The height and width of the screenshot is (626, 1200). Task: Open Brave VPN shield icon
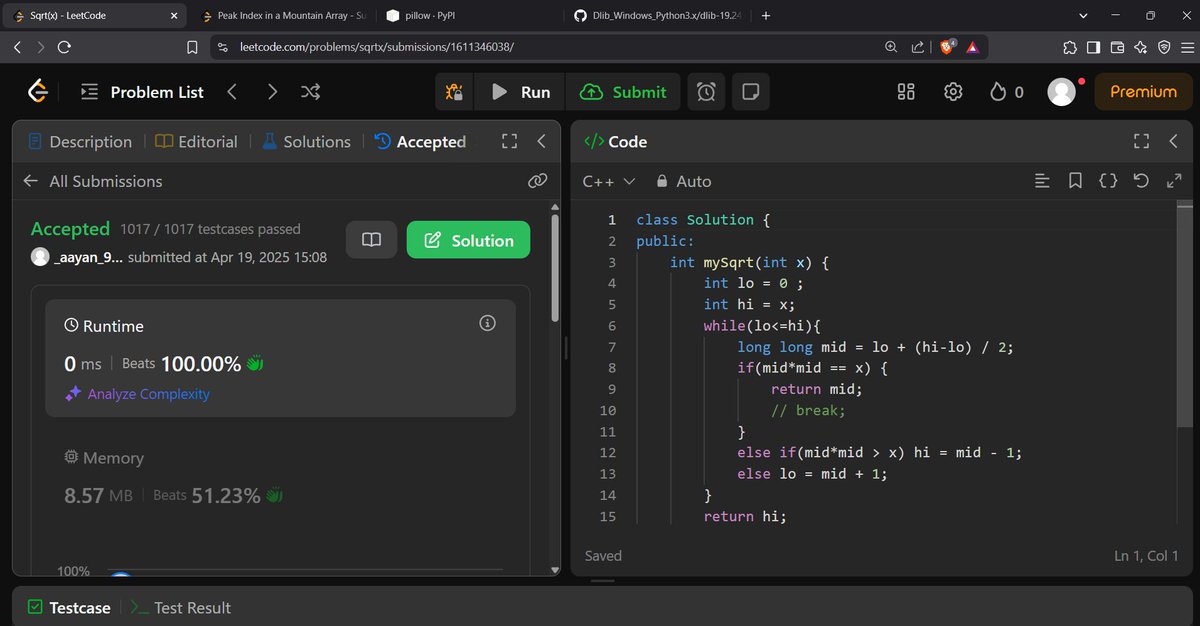pos(1164,47)
